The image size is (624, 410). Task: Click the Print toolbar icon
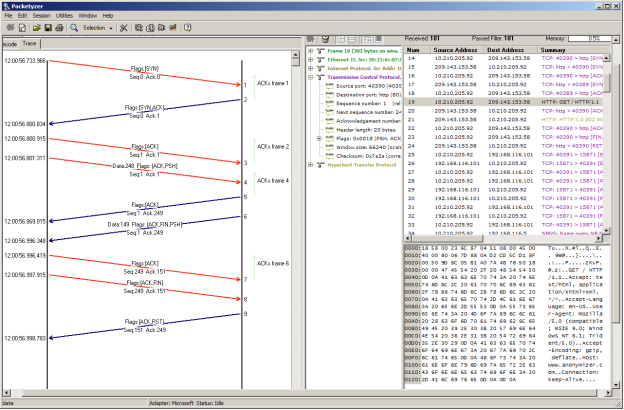[x=59, y=28]
